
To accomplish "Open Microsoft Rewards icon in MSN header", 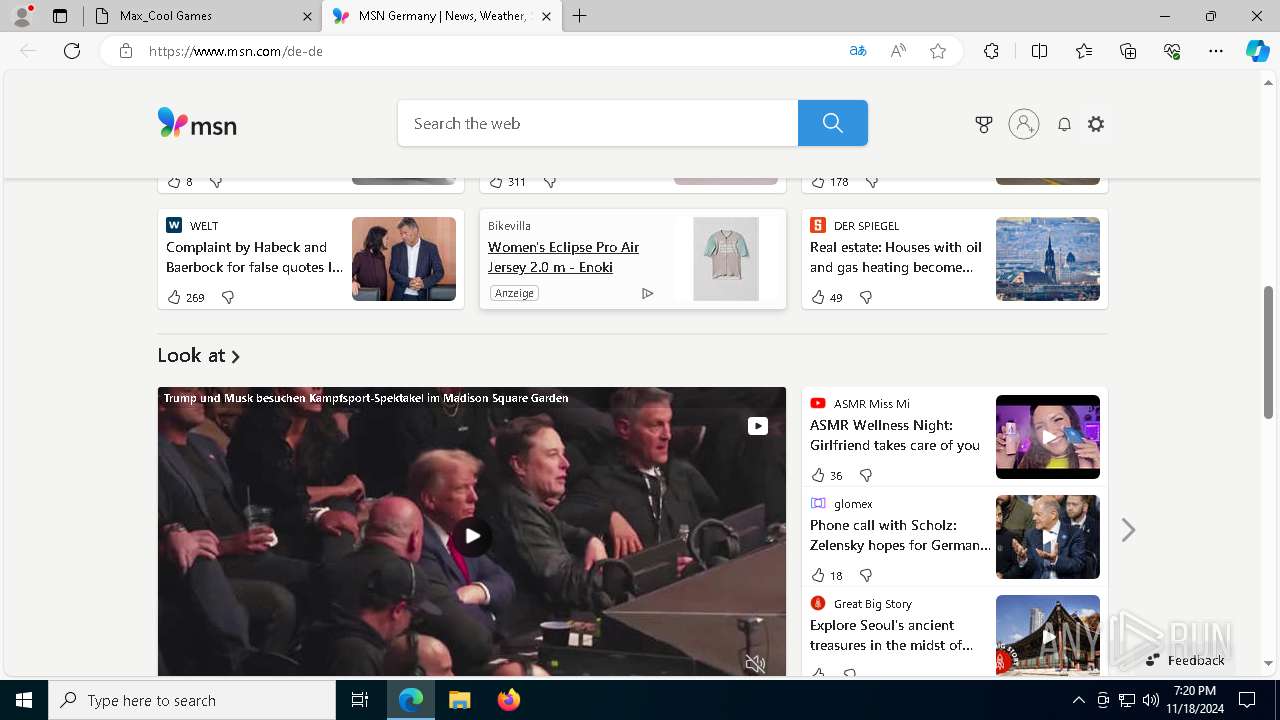I will pyautogui.click(x=984, y=124).
